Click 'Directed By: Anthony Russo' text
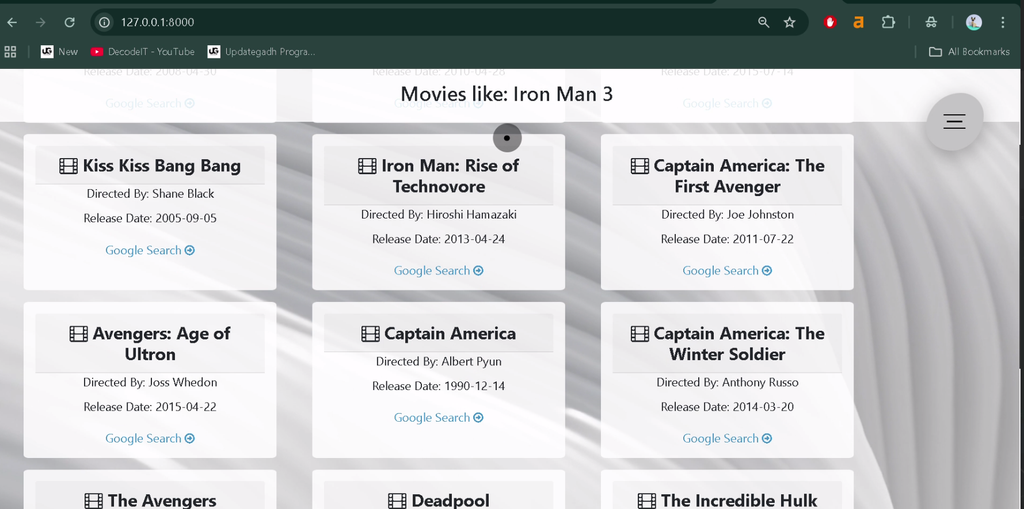This screenshot has height=509, width=1024. point(728,382)
